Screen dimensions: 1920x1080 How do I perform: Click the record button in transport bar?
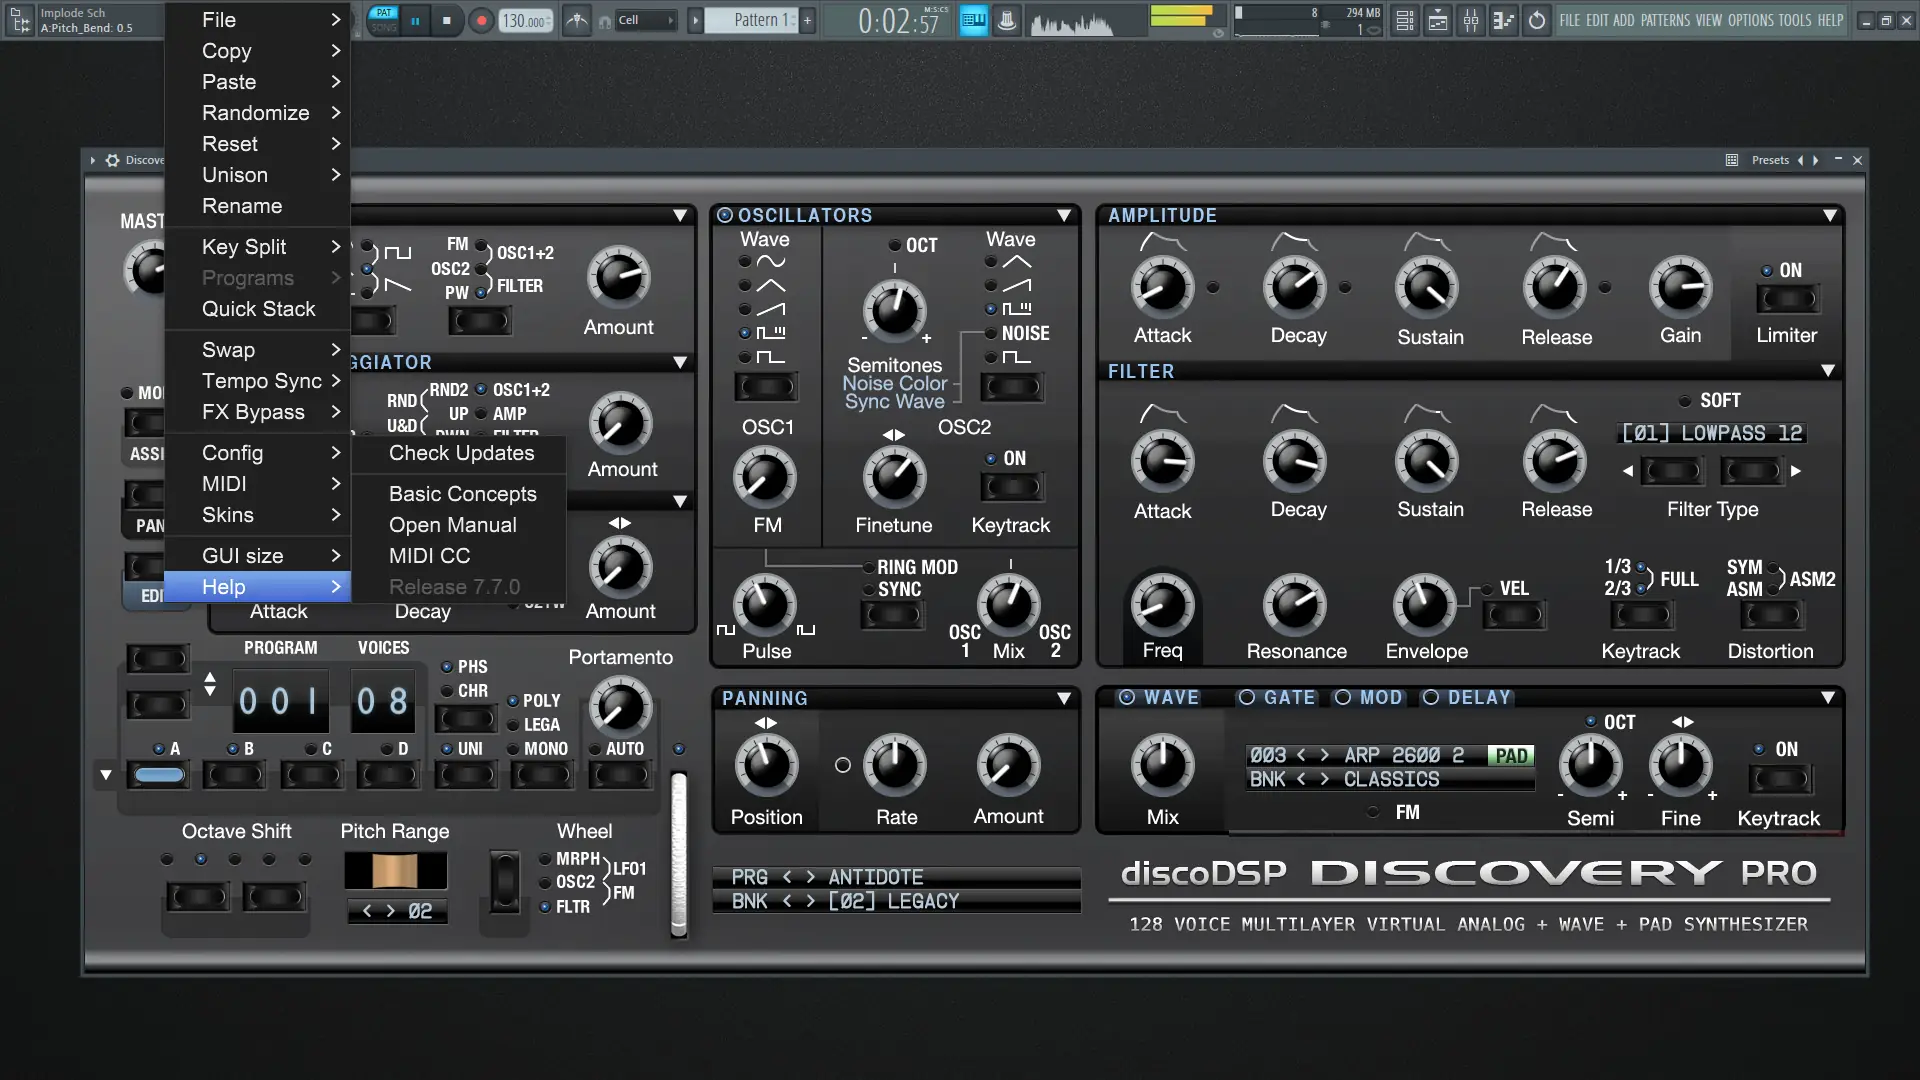481,20
